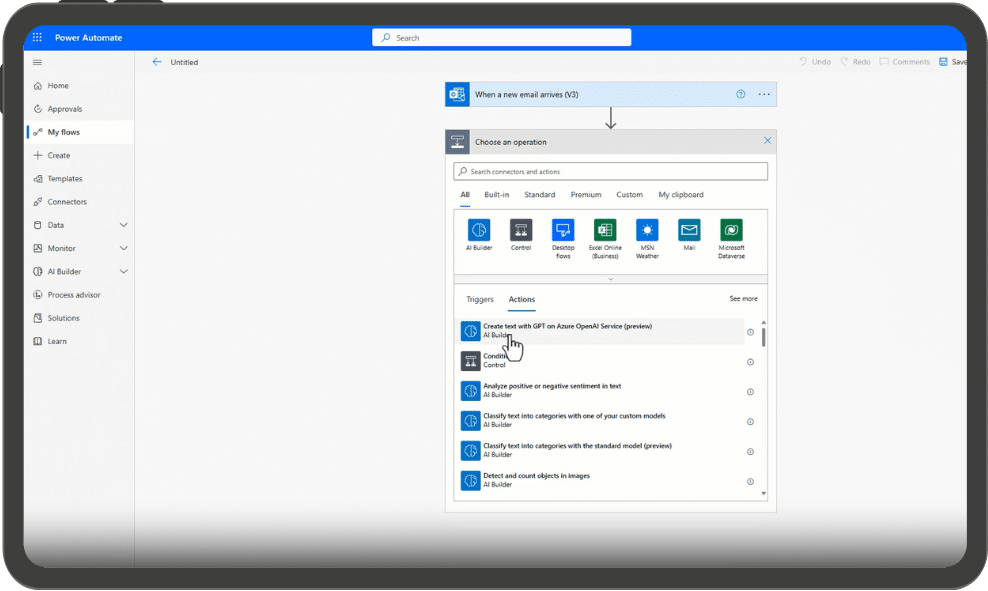Viewport: 988px width, 591px height.
Task: Select the Mail connector icon
Action: (689, 230)
